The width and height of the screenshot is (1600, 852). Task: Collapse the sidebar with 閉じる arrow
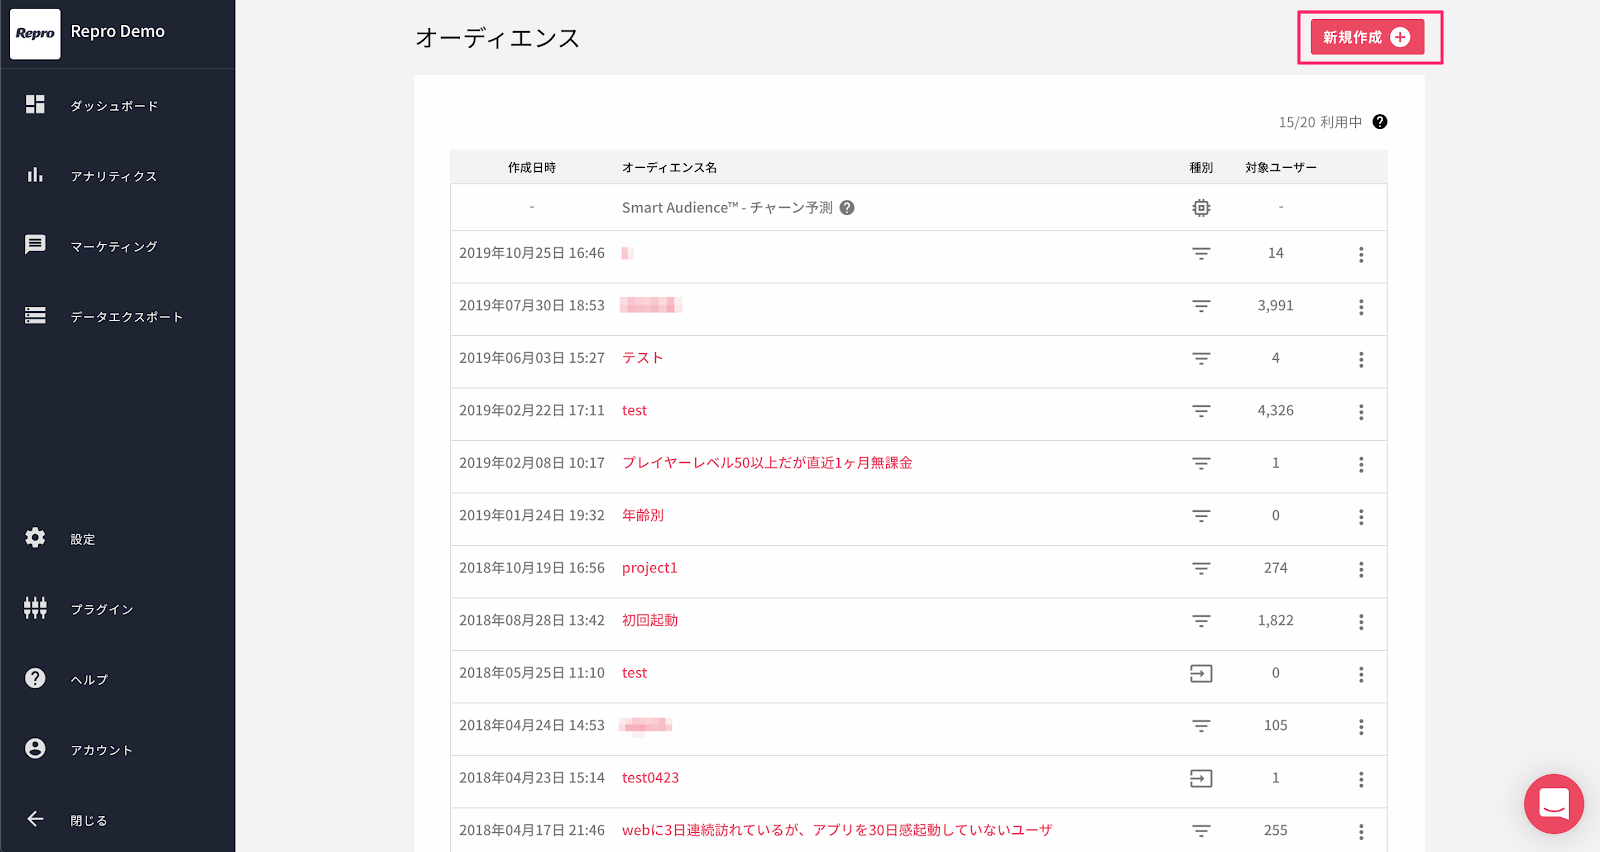pyautogui.click(x=35, y=819)
